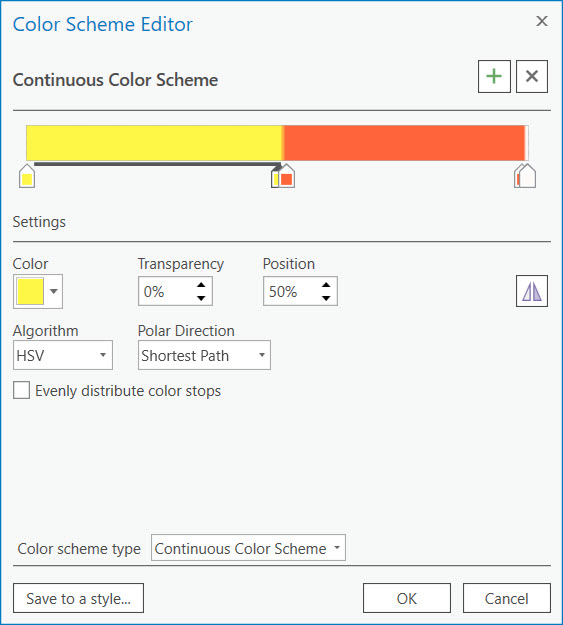Click the green plus add color stop icon

point(494,77)
